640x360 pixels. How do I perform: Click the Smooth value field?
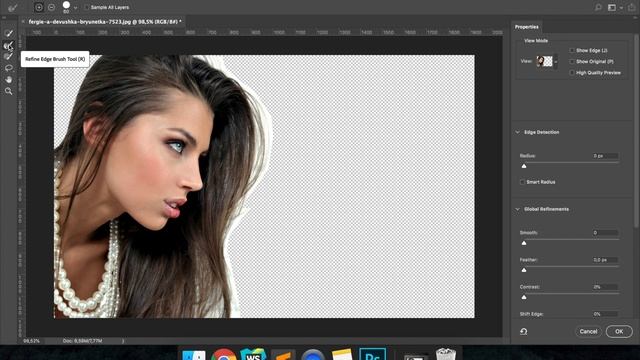605,233
